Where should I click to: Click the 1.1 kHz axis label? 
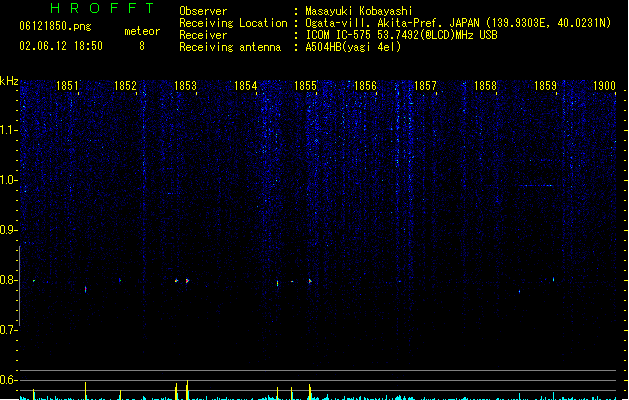coord(8,130)
